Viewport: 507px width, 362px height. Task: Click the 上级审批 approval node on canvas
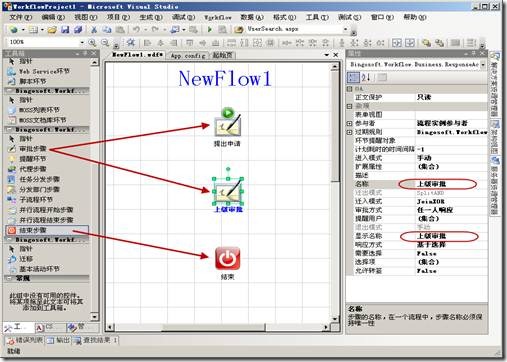pyautogui.click(x=228, y=192)
